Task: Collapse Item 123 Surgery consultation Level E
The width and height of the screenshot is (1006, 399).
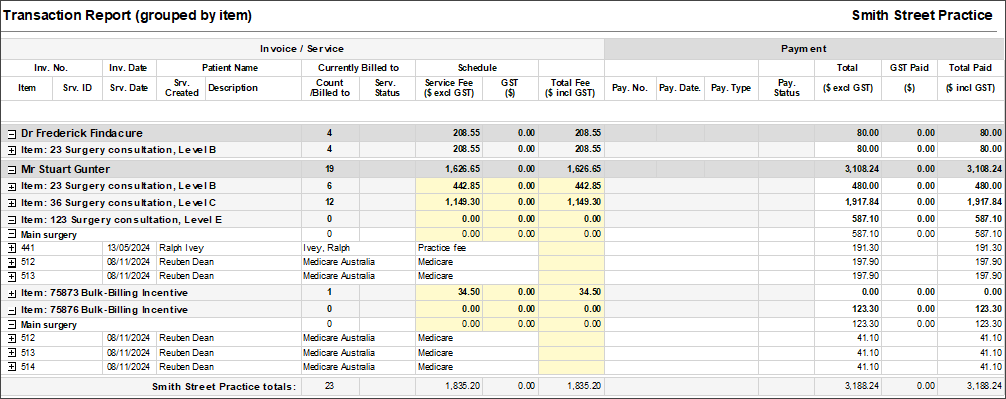Action: (11, 219)
